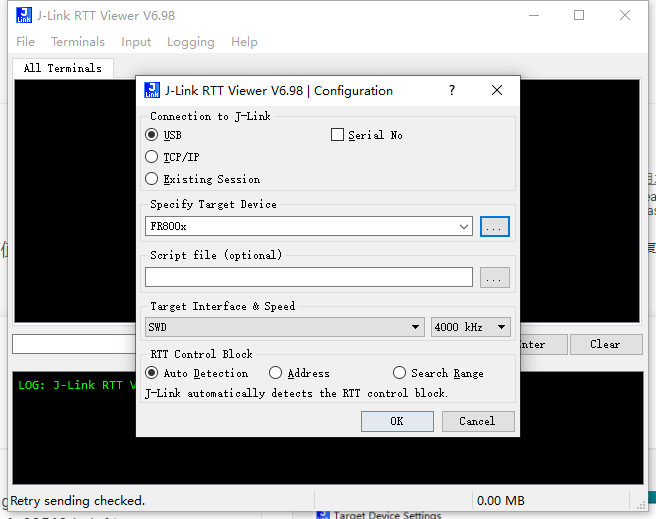Select the TCP/IP connection option
This screenshot has width=656, height=519.
point(151,157)
